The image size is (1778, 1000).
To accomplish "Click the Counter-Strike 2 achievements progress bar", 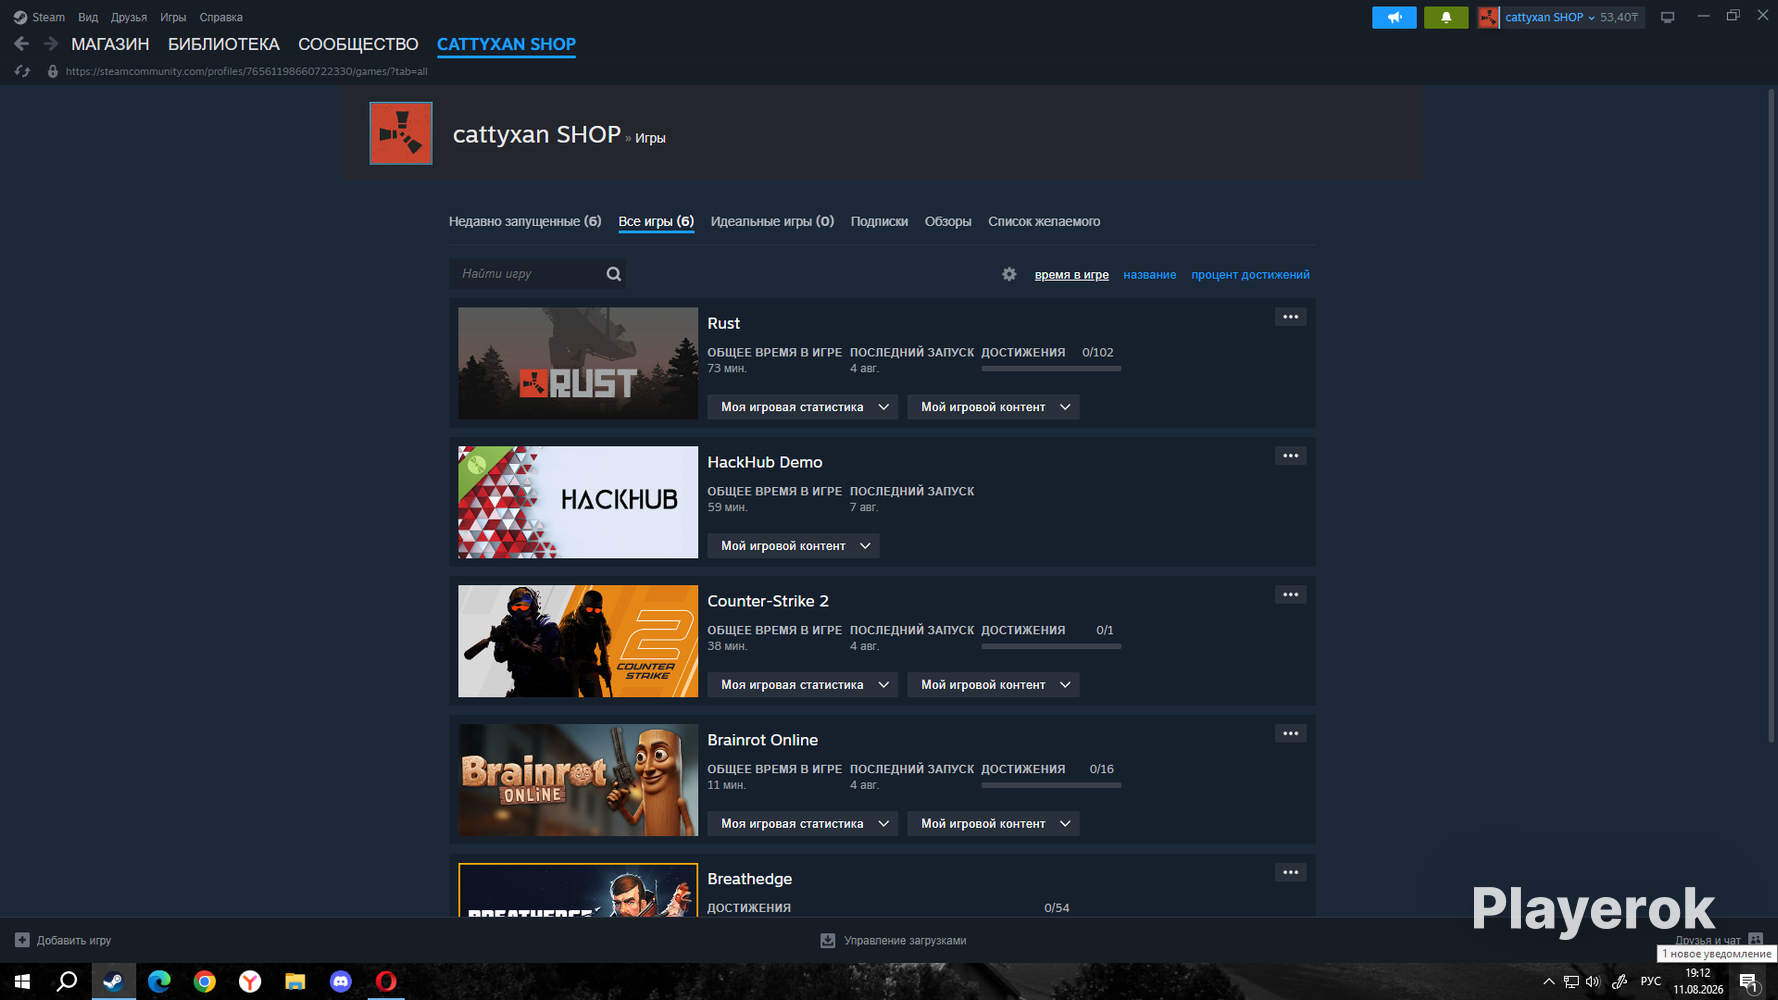I will 1051,647.
